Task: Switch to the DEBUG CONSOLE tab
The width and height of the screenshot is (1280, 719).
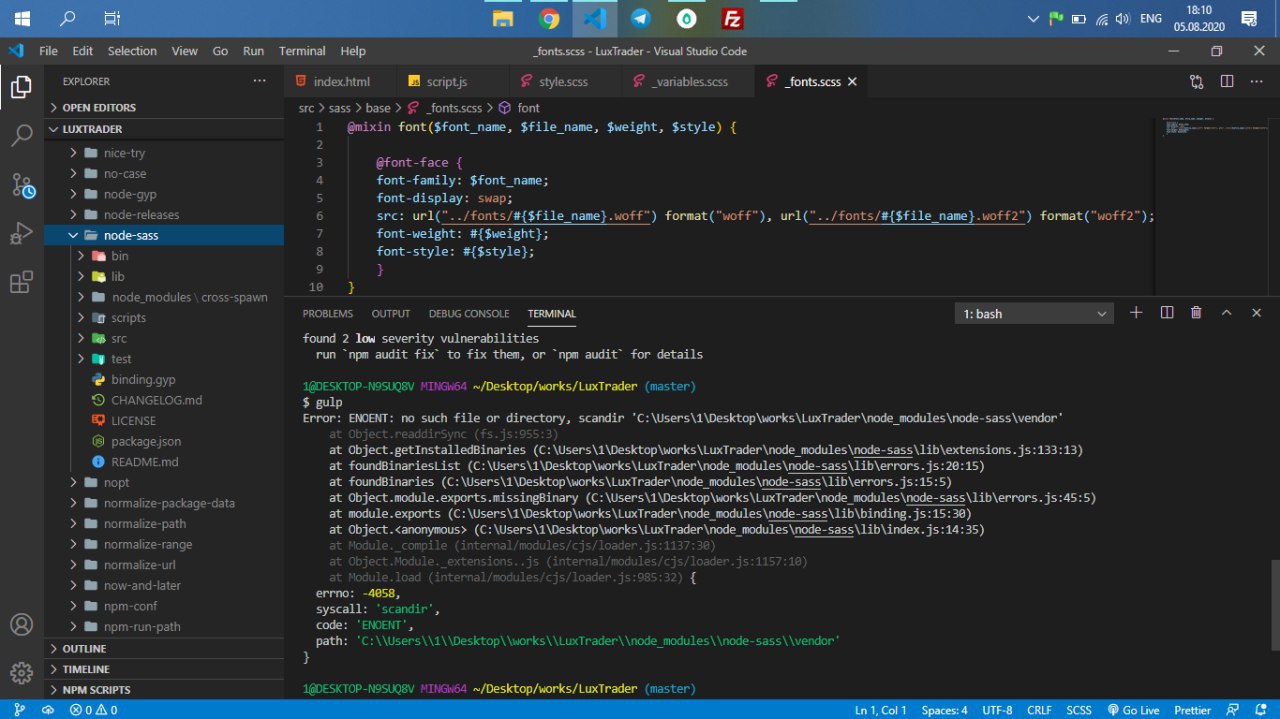Action: tap(469, 314)
